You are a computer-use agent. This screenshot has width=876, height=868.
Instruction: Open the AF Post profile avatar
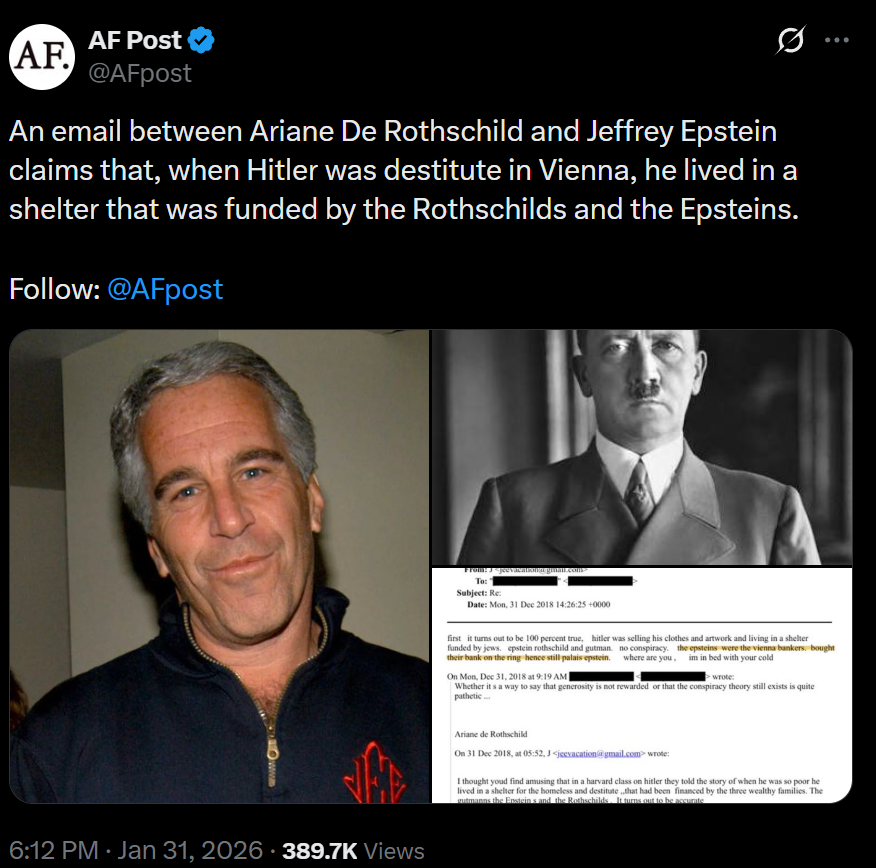point(42,56)
